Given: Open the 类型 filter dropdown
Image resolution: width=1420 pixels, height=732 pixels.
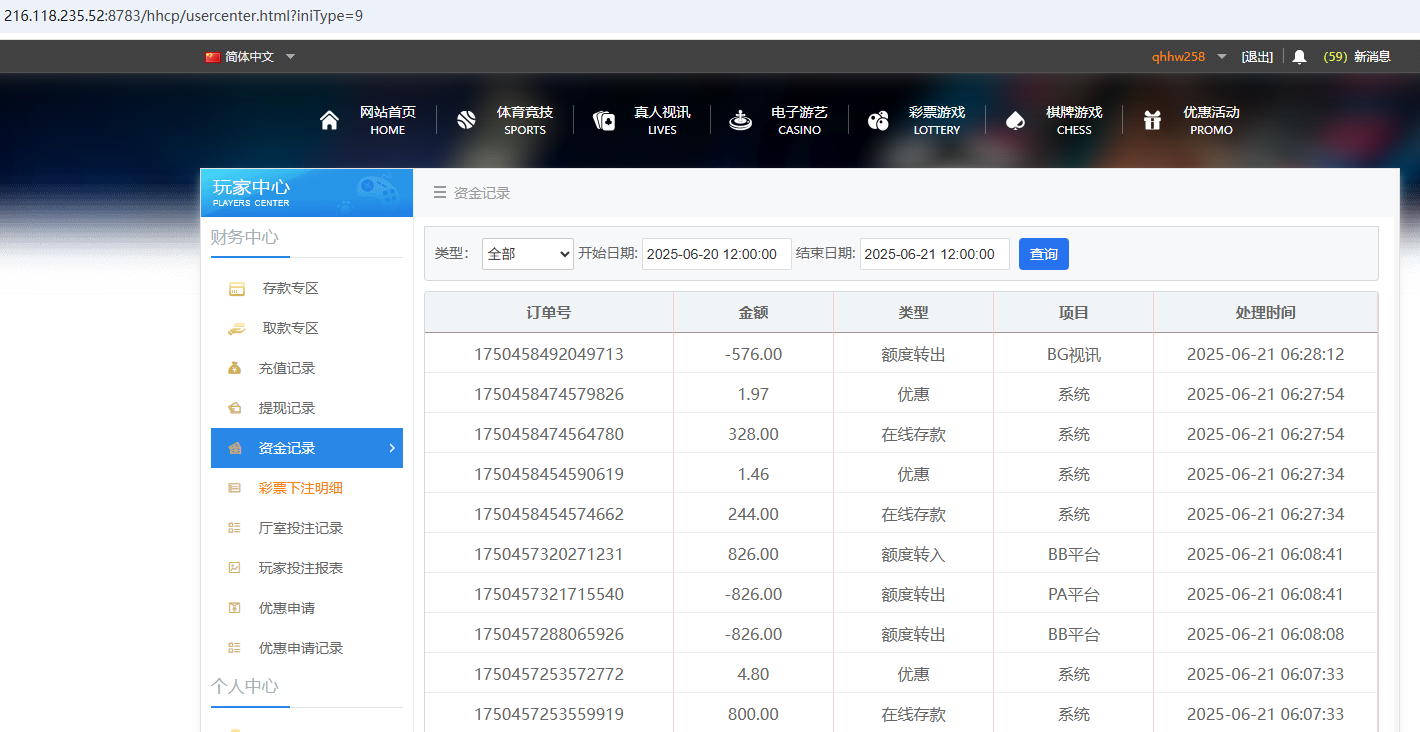Looking at the screenshot, I should (x=527, y=254).
